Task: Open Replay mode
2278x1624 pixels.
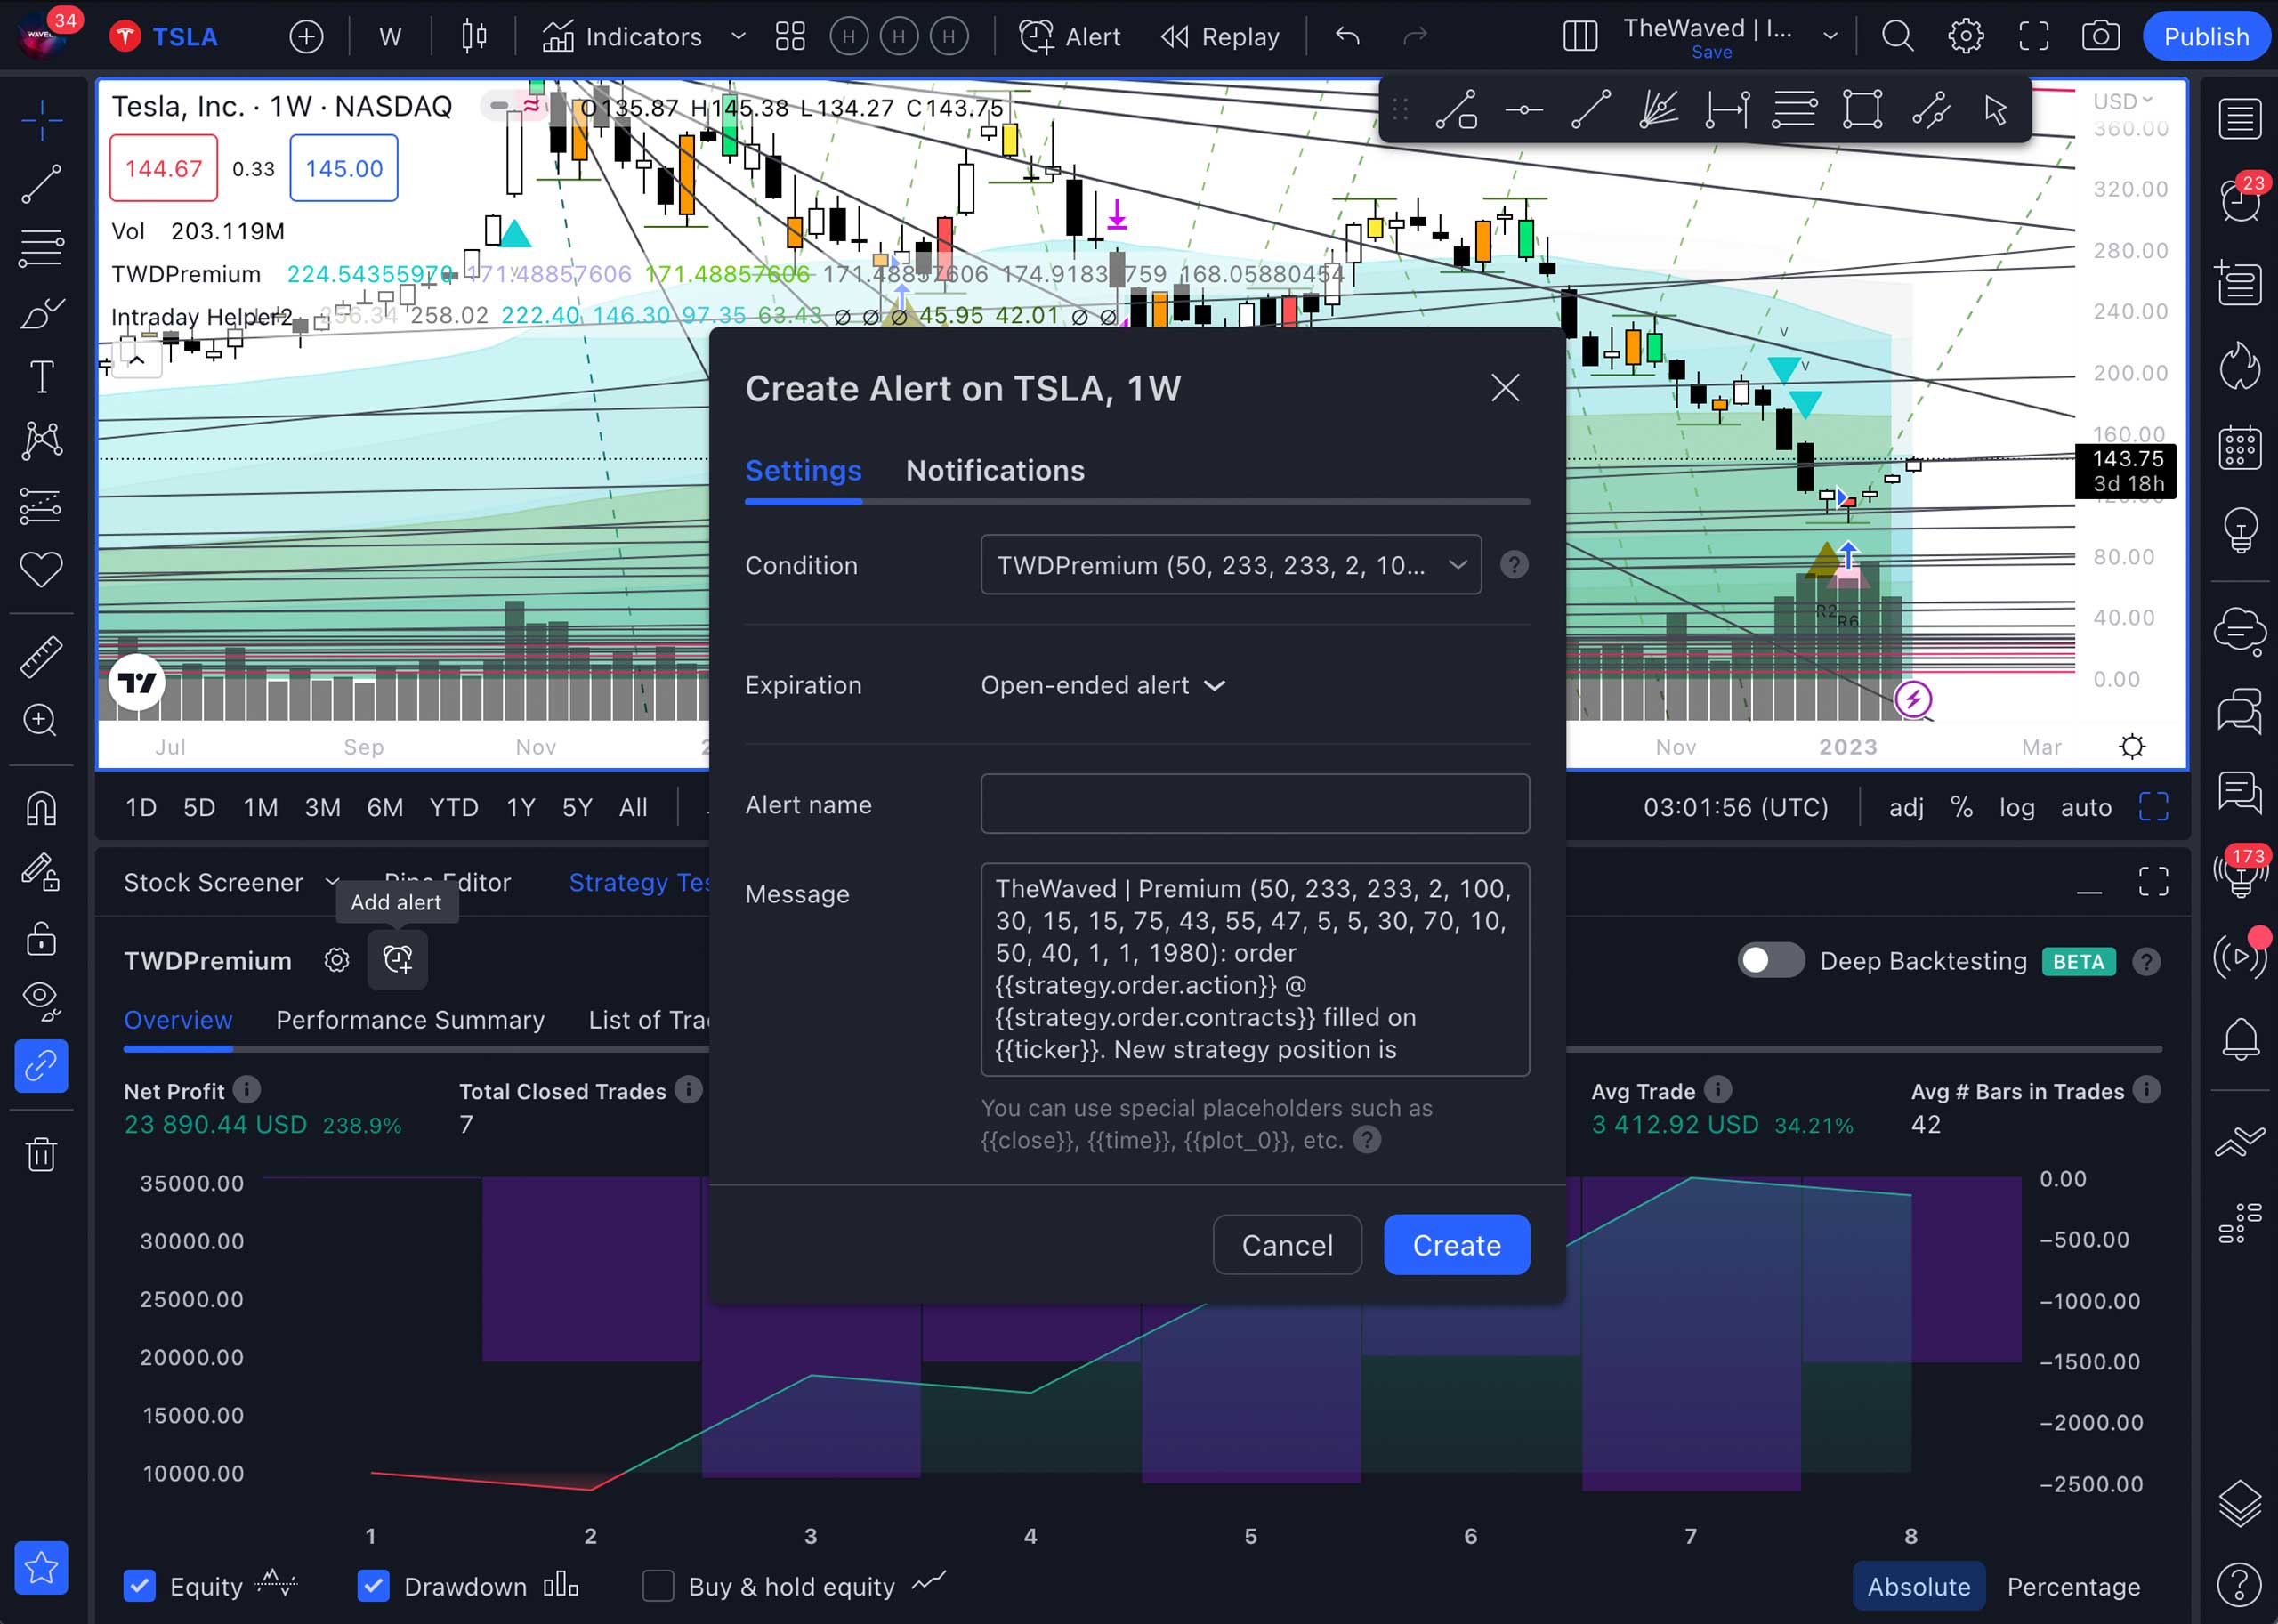Action: pyautogui.click(x=1220, y=37)
